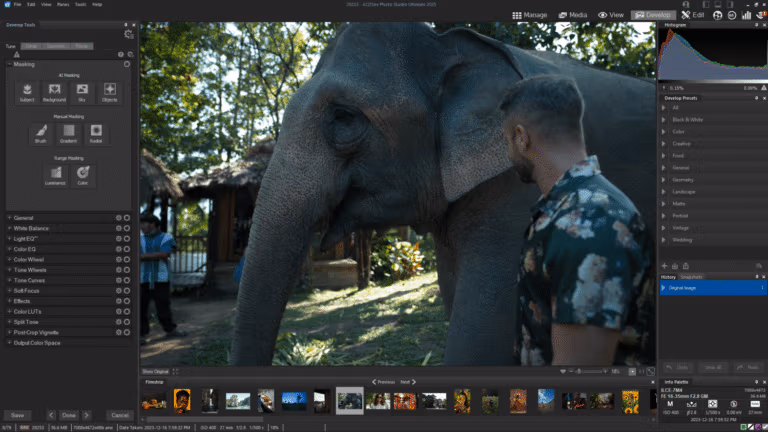Expand the Wedding presets category
Viewport: 768px width, 432px height.
(x=664, y=240)
